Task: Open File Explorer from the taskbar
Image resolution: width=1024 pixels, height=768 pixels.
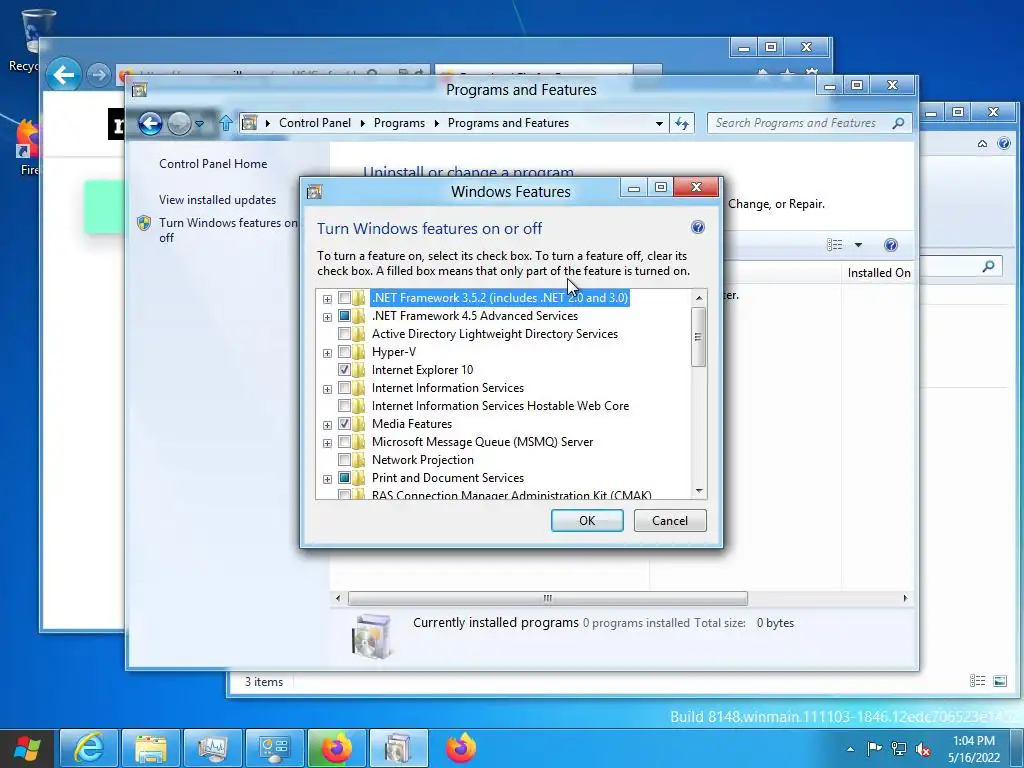Action: [x=151, y=748]
